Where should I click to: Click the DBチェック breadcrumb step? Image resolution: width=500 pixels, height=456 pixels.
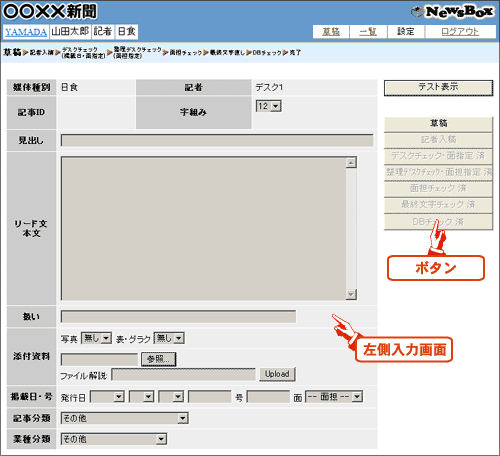click(267, 53)
